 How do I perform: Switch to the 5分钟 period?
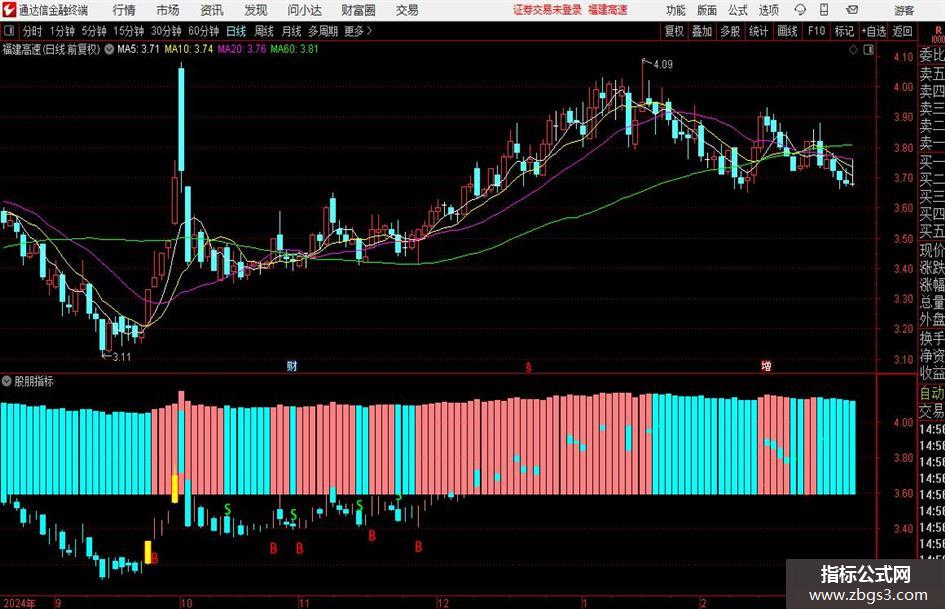coord(93,31)
